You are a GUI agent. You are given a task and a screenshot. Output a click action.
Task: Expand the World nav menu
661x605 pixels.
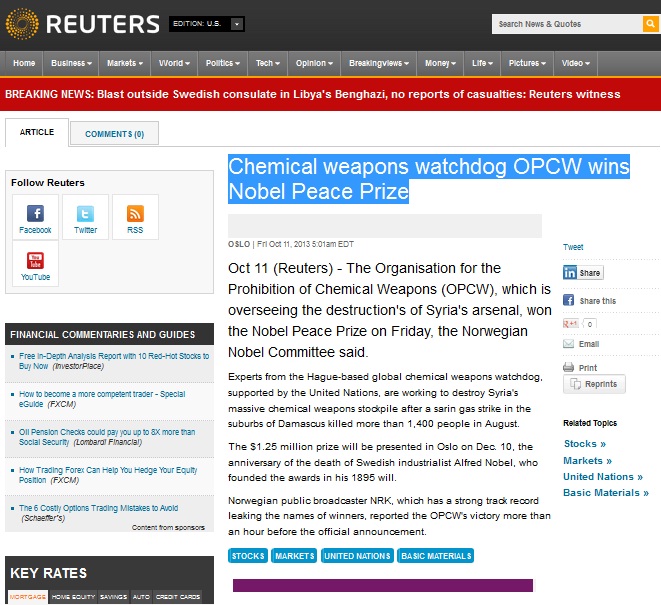pos(174,63)
